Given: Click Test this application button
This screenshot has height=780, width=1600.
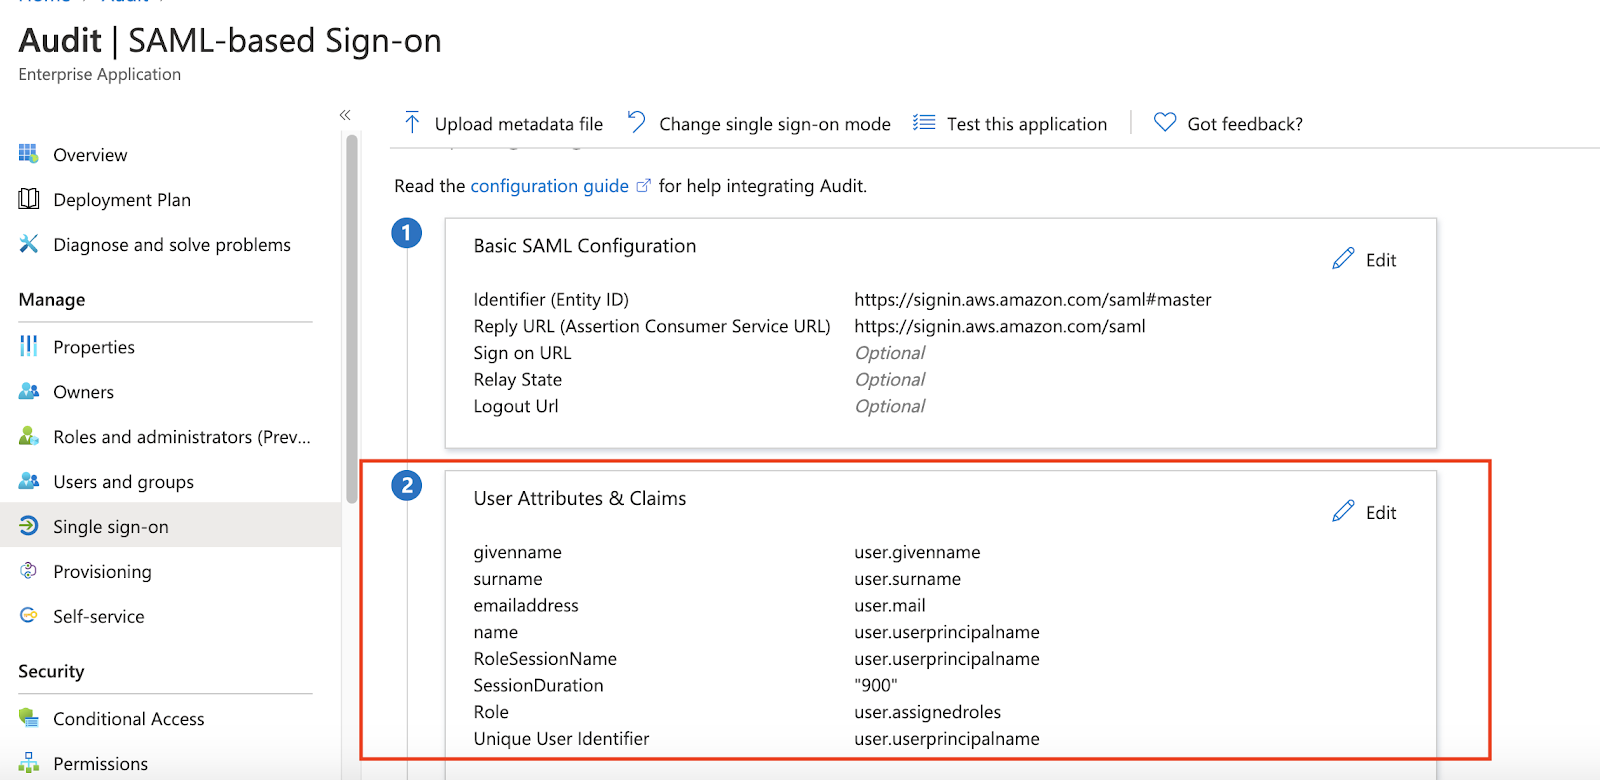Looking at the screenshot, I should pos(1010,124).
